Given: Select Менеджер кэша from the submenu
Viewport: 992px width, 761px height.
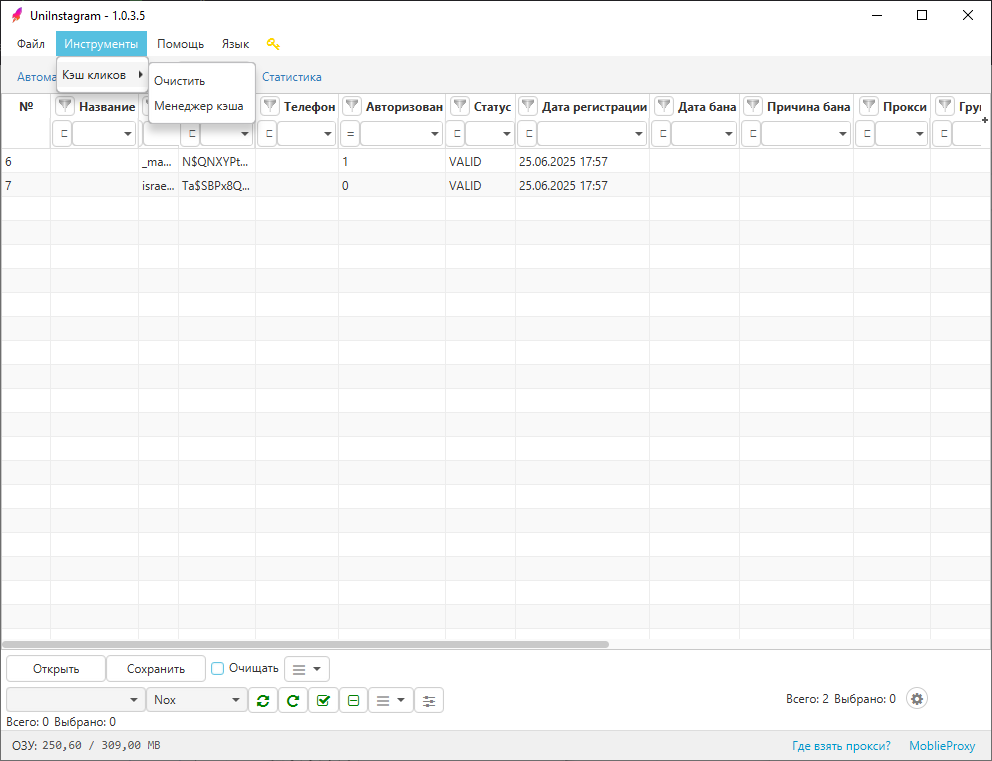Looking at the screenshot, I should 199,106.
